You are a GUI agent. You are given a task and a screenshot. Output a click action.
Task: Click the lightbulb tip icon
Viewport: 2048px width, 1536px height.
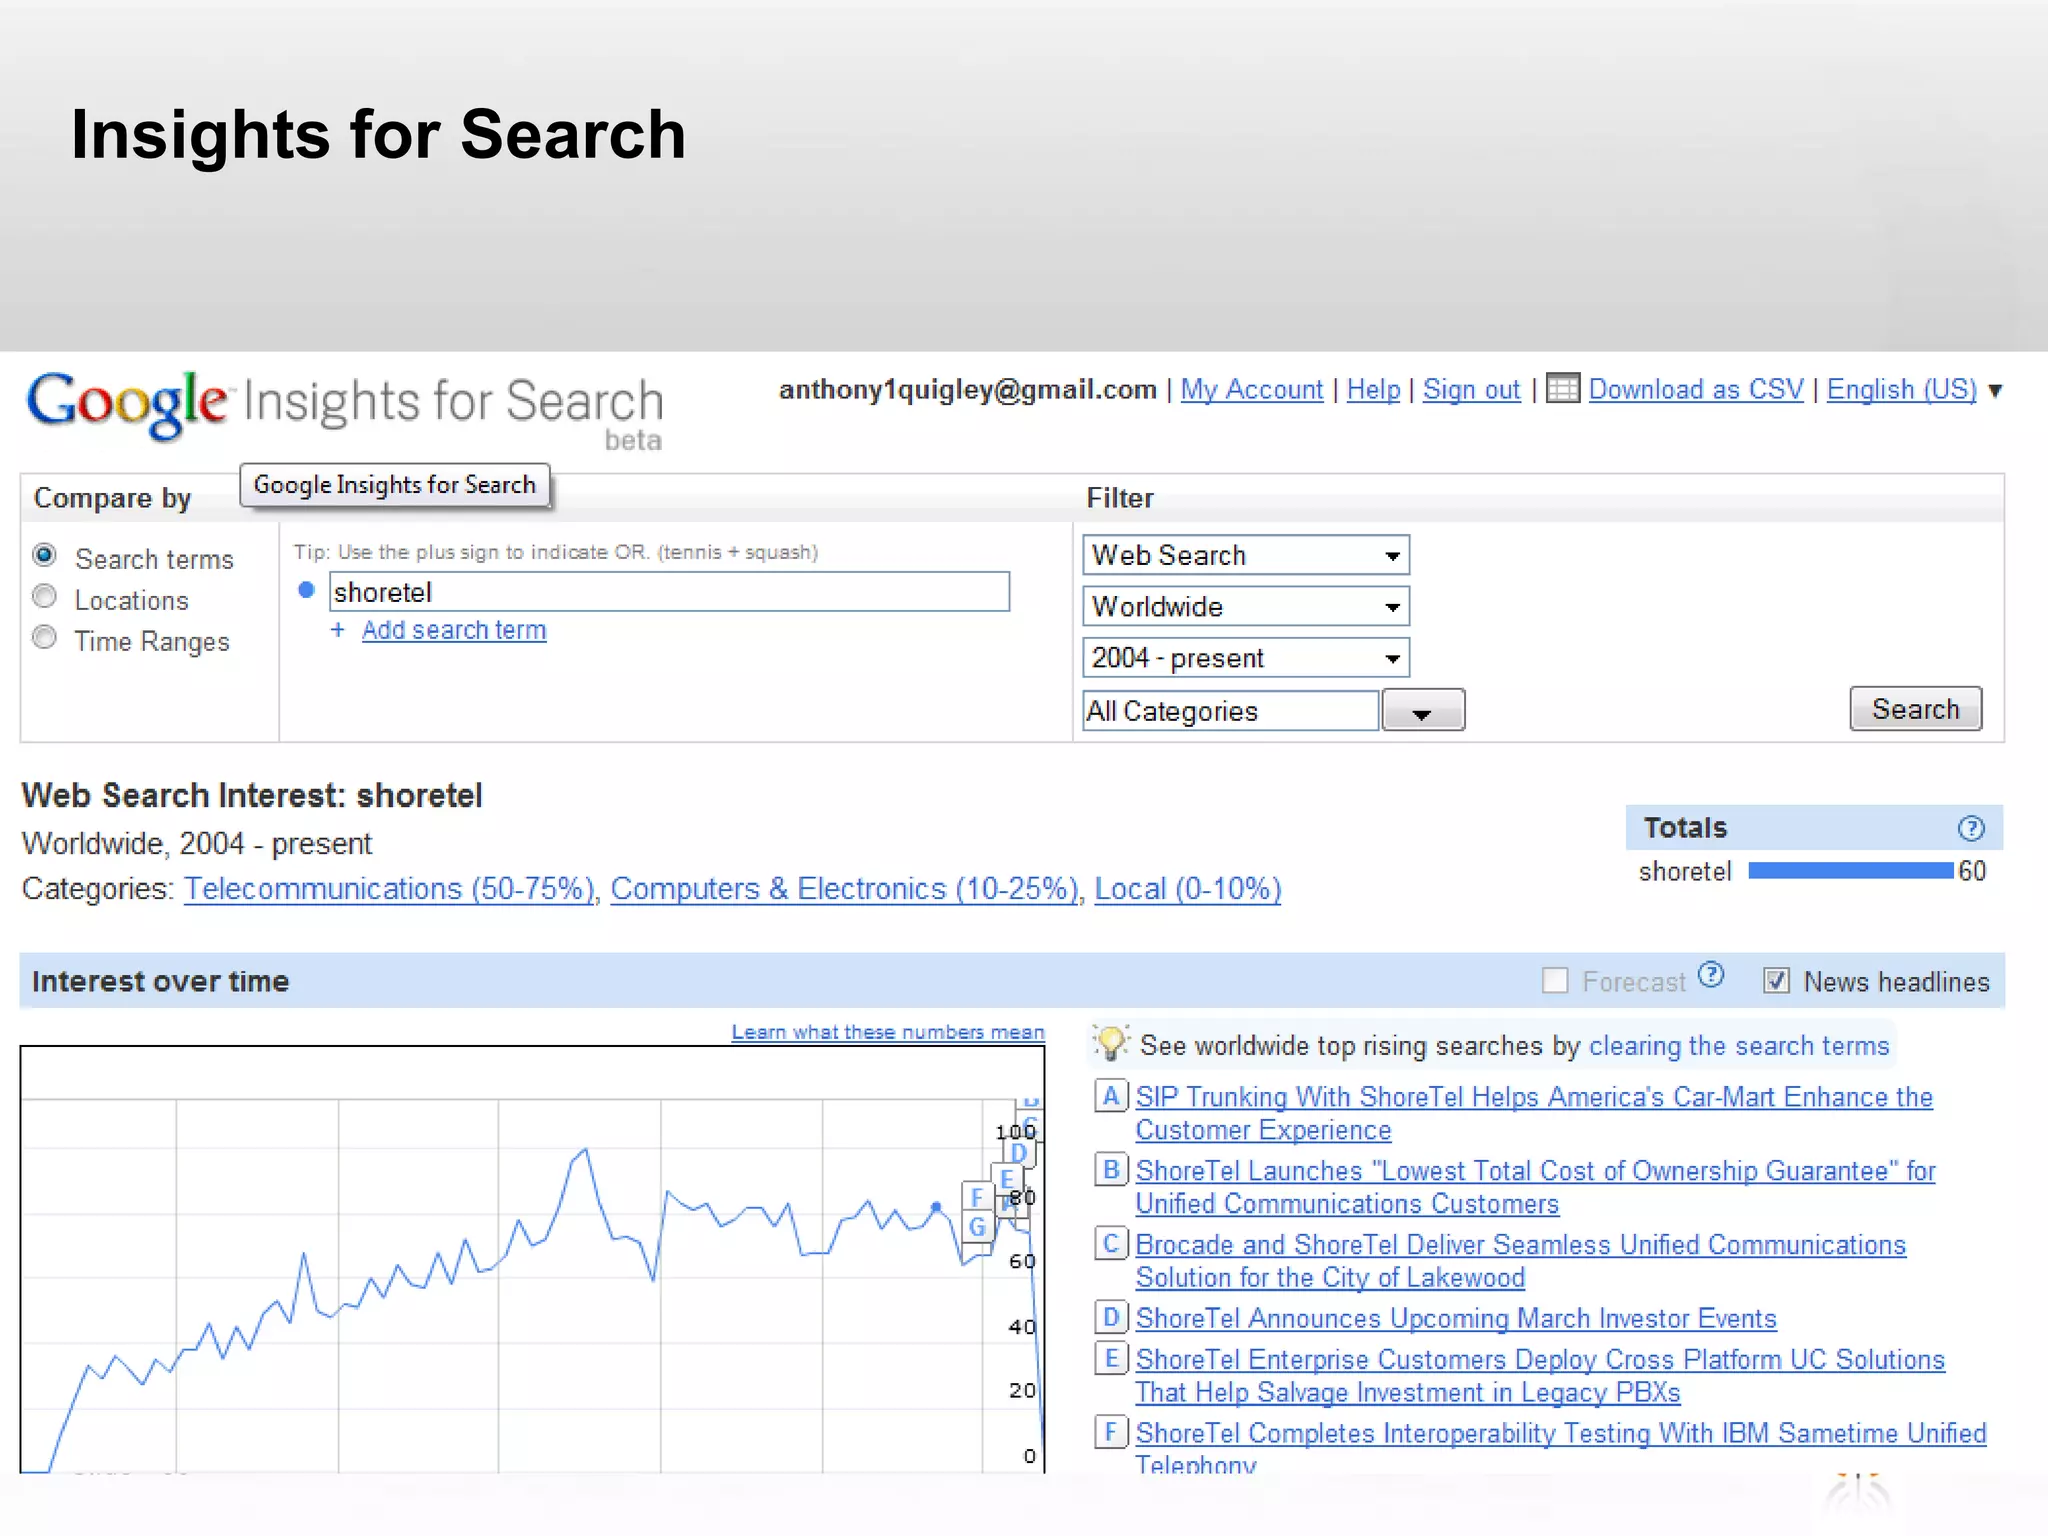point(1111,1043)
